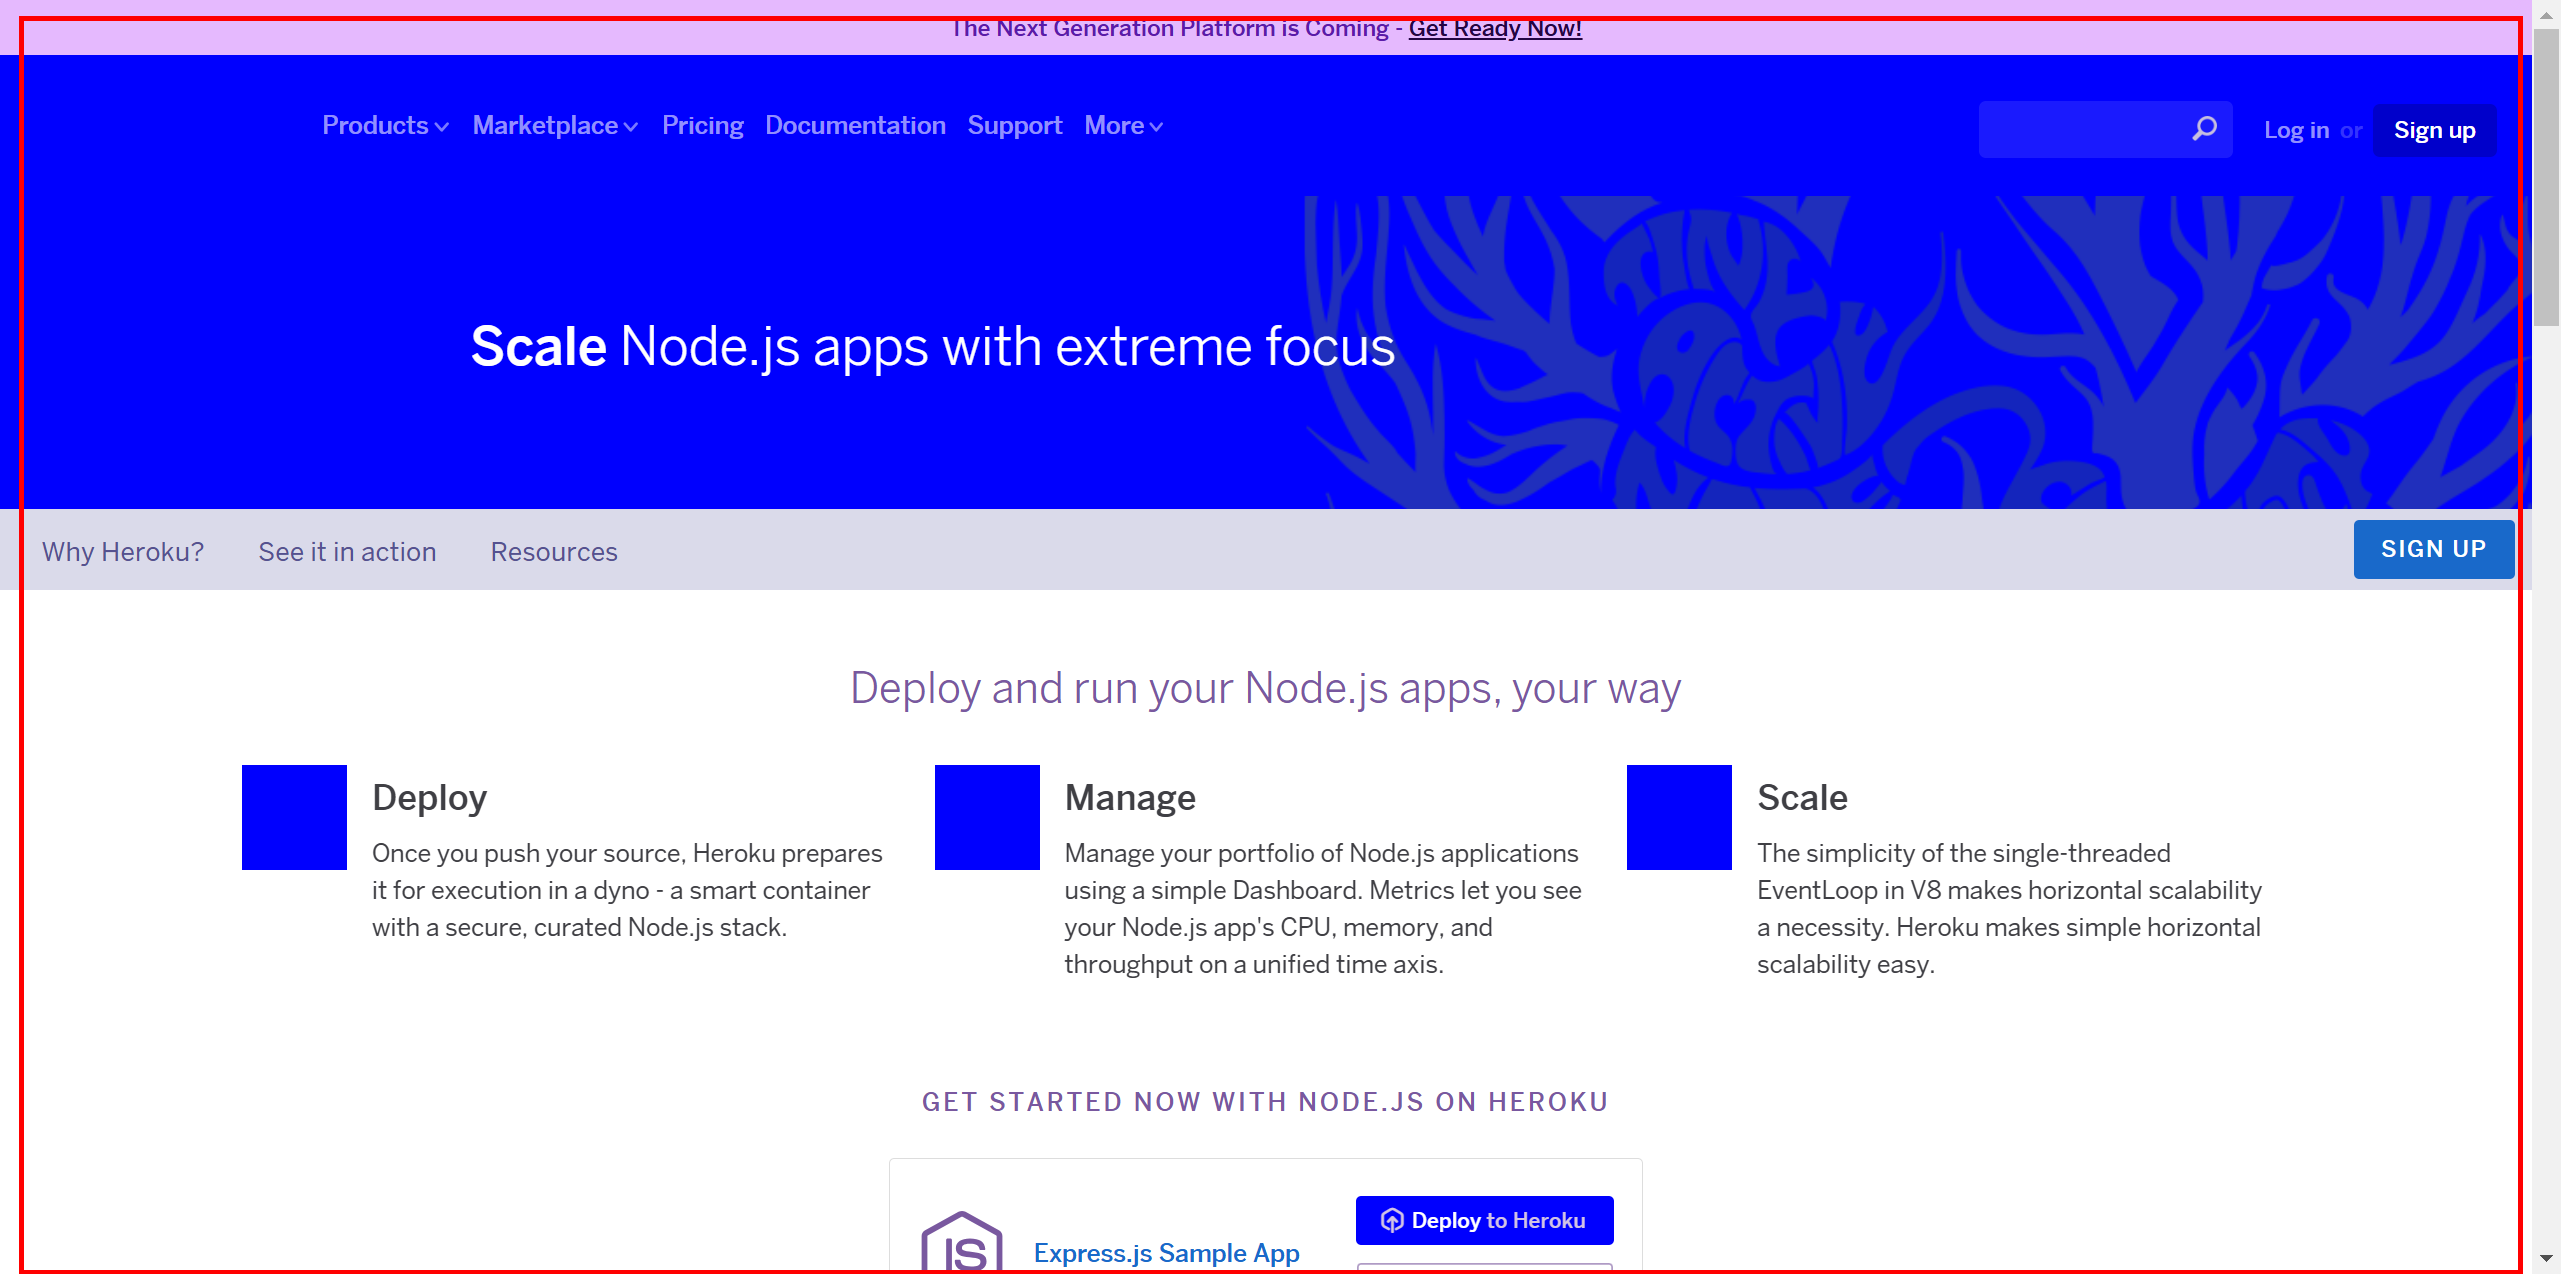Click the blue Scale feature icon square

[1679, 817]
